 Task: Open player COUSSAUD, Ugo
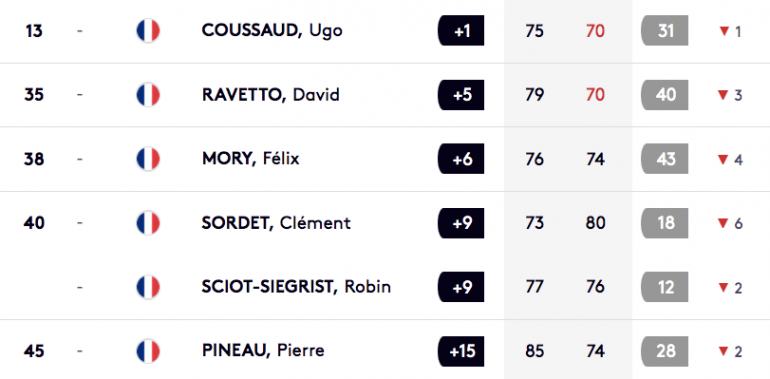(x=272, y=31)
